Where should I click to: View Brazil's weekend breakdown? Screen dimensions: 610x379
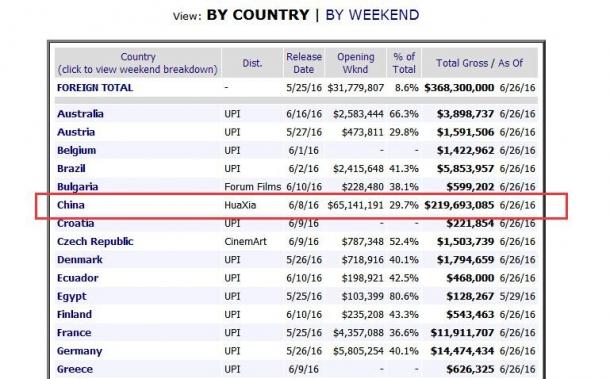coord(71,169)
